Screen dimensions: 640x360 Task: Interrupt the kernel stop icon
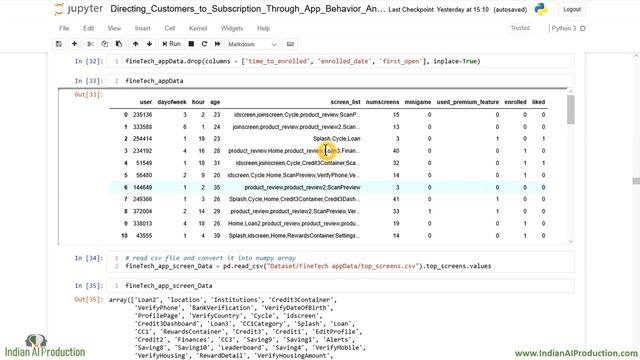pyautogui.click(x=191, y=44)
